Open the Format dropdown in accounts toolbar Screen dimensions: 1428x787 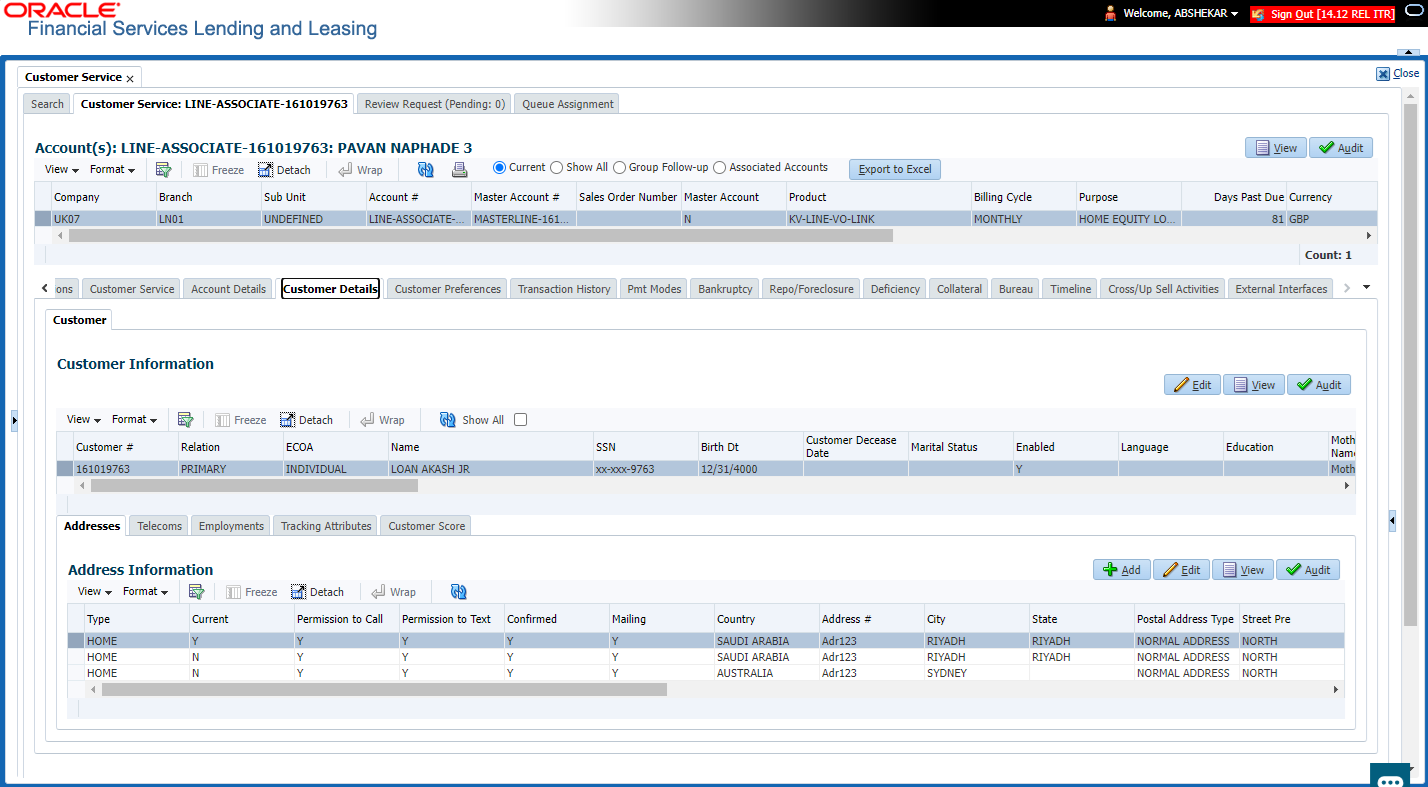point(112,170)
